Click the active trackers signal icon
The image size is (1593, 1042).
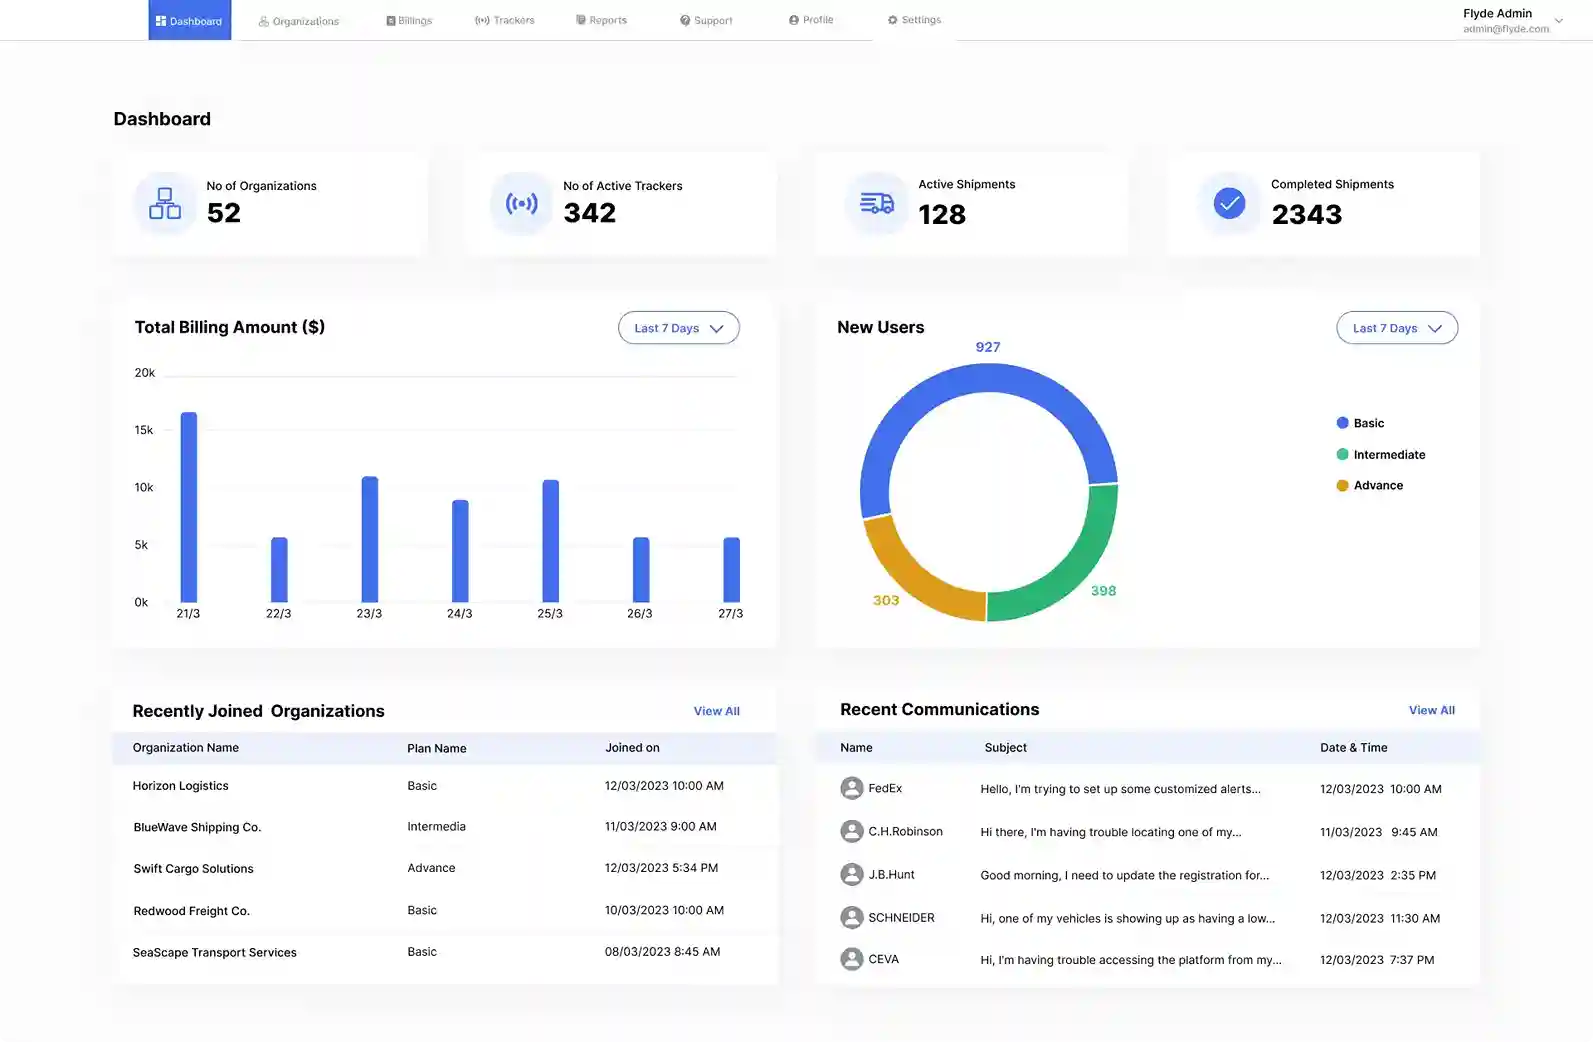click(x=521, y=204)
